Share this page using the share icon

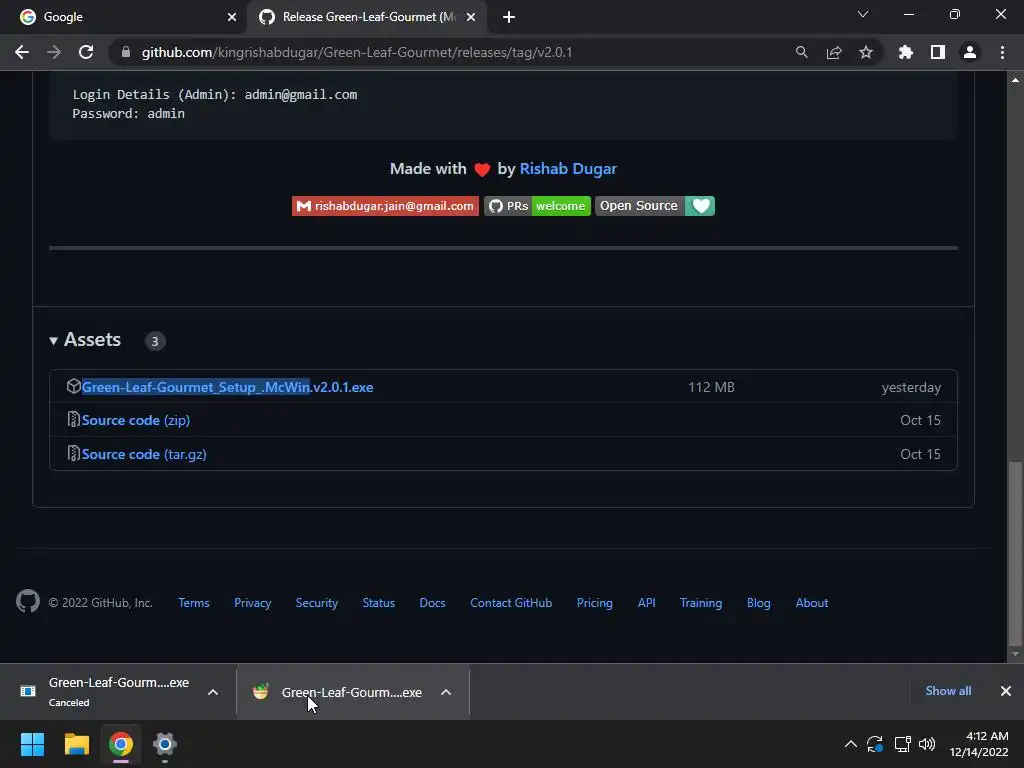point(834,52)
